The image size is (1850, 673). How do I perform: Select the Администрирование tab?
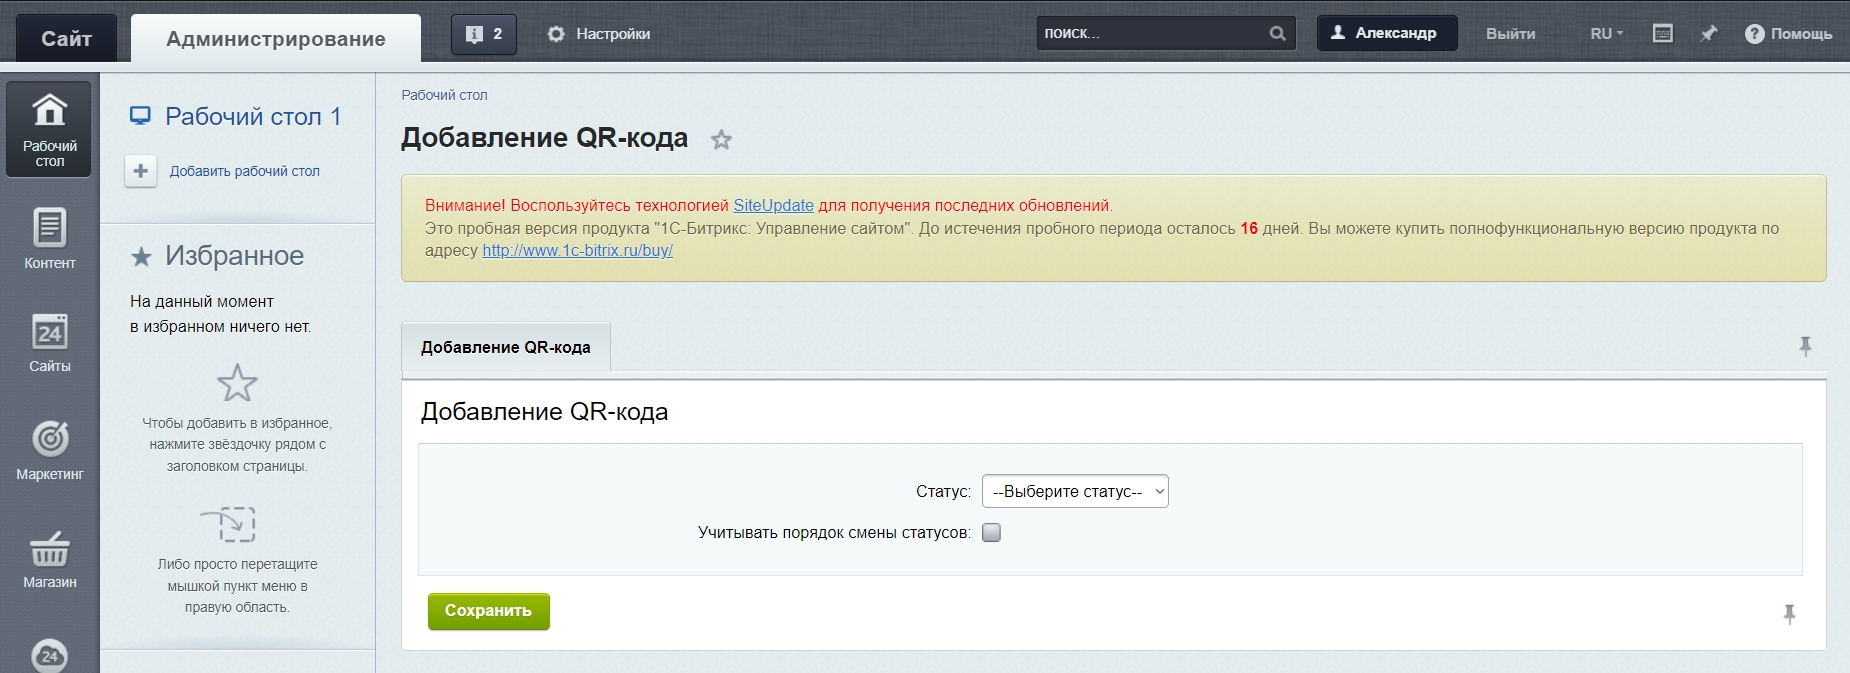tap(276, 39)
